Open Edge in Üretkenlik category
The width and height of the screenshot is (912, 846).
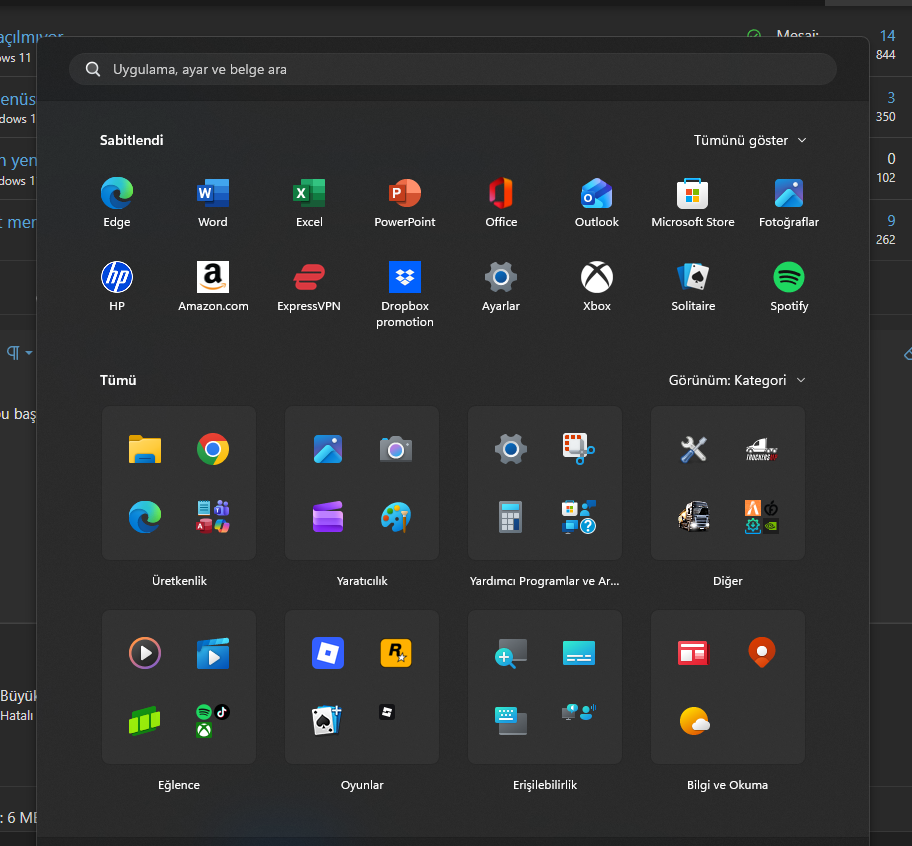click(145, 517)
